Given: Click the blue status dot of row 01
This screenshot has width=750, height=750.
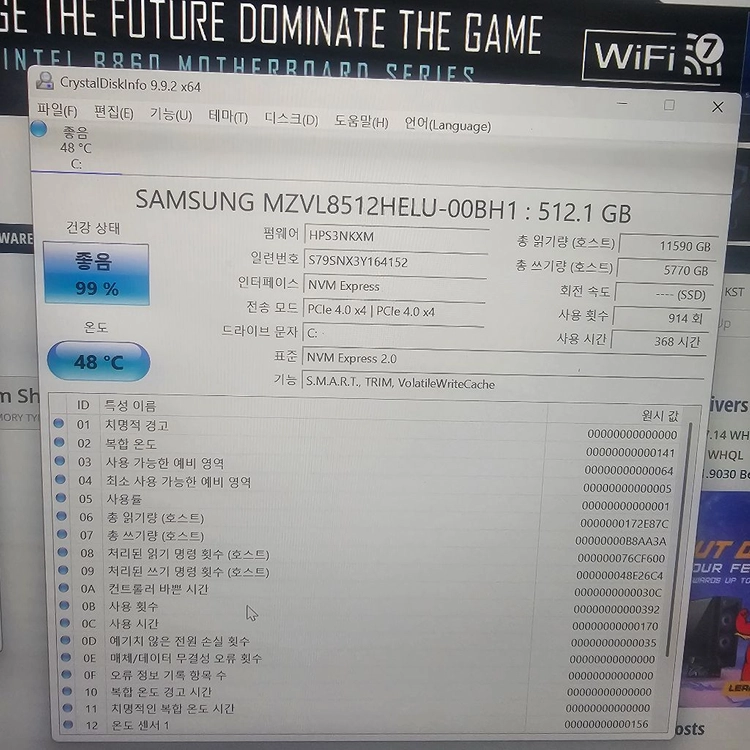Looking at the screenshot, I should [58, 423].
